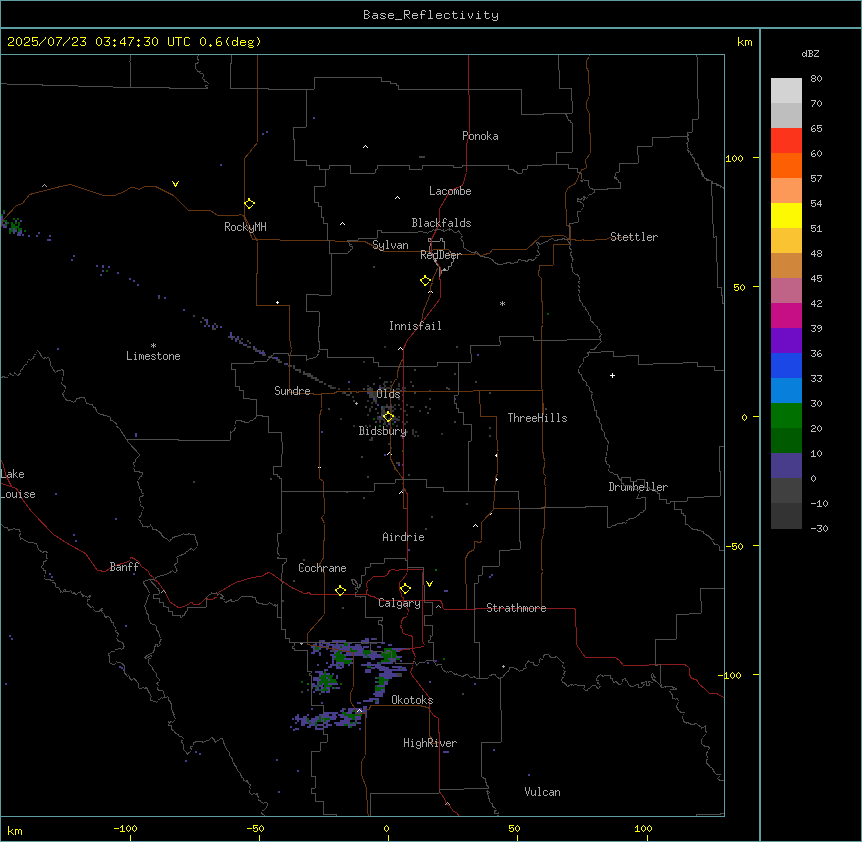Click the yellow diamond marker beside RockyMH
Image resolution: width=862 pixels, height=842 pixels.
249,204
